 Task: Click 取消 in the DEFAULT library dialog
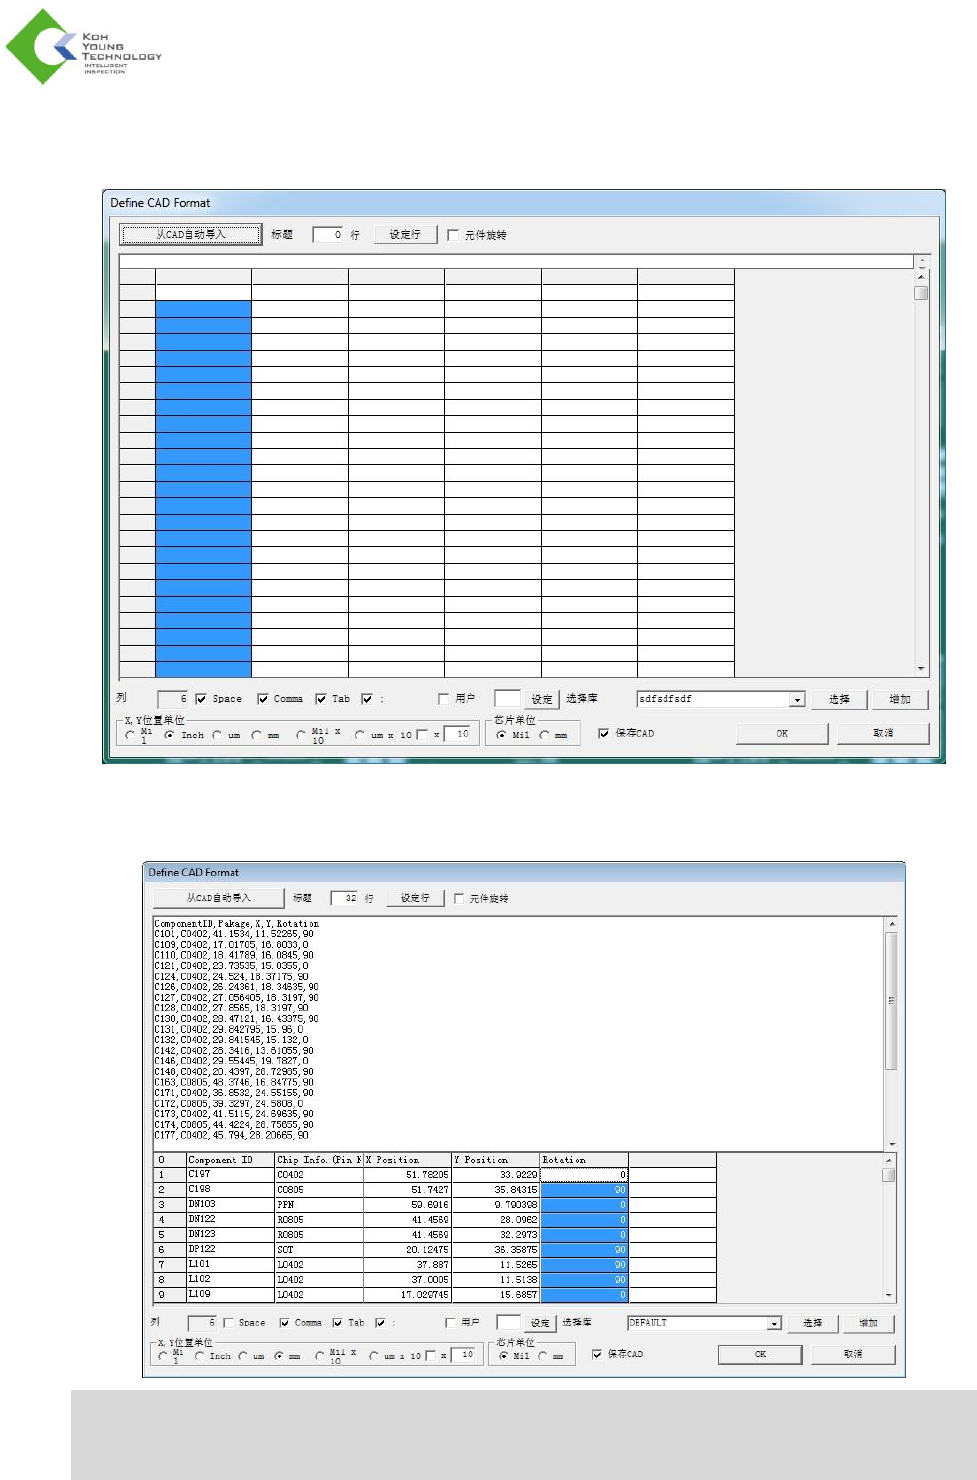tap(853, 1354)
